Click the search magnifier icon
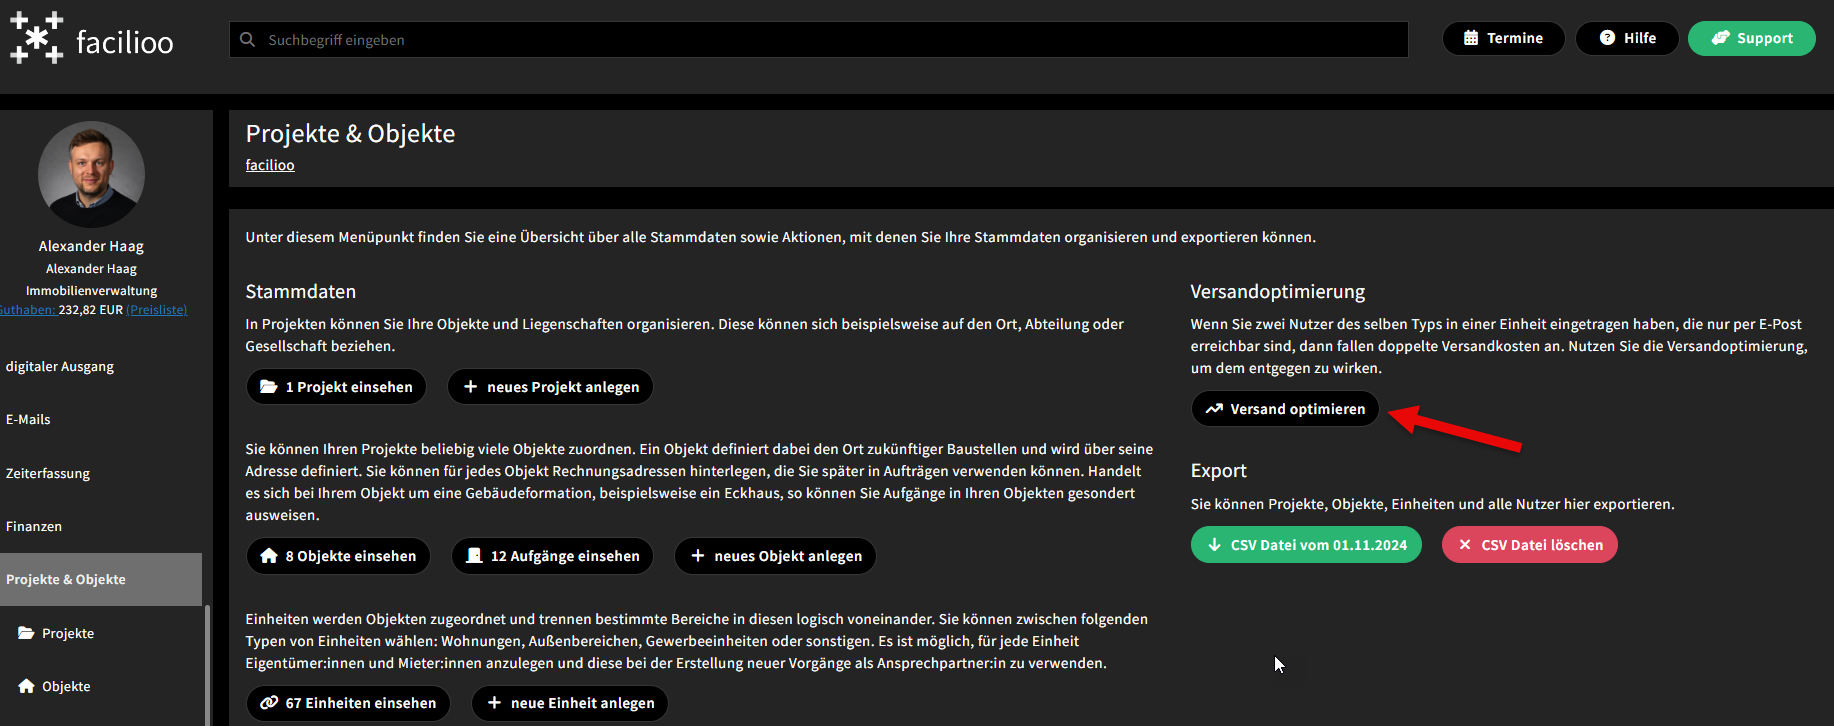Screen dimensions: 1834x726 (248, 40)
